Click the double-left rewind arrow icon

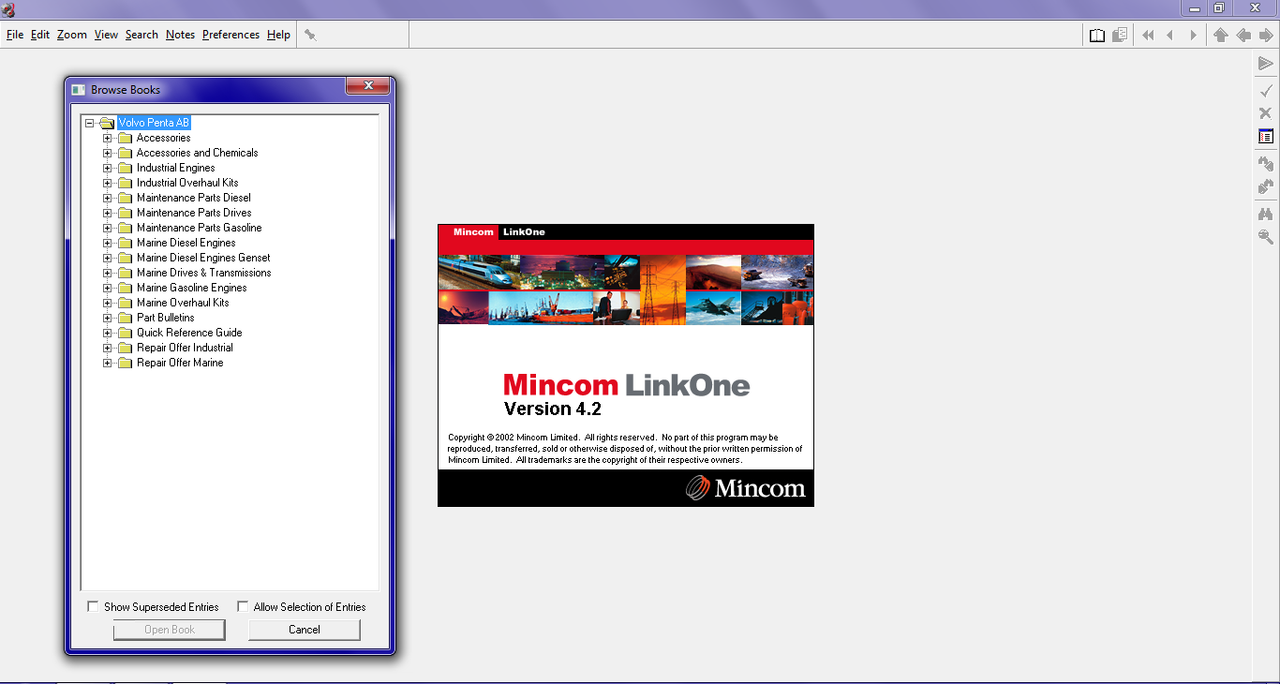[1147, 35]
